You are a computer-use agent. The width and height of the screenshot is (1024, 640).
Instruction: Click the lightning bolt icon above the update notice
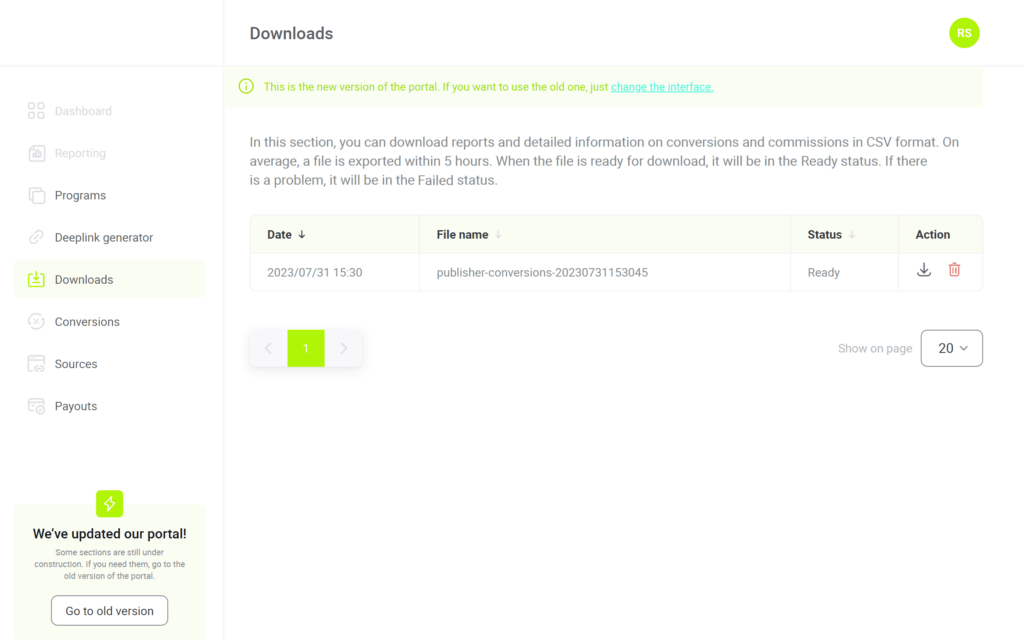coord(109,503)
